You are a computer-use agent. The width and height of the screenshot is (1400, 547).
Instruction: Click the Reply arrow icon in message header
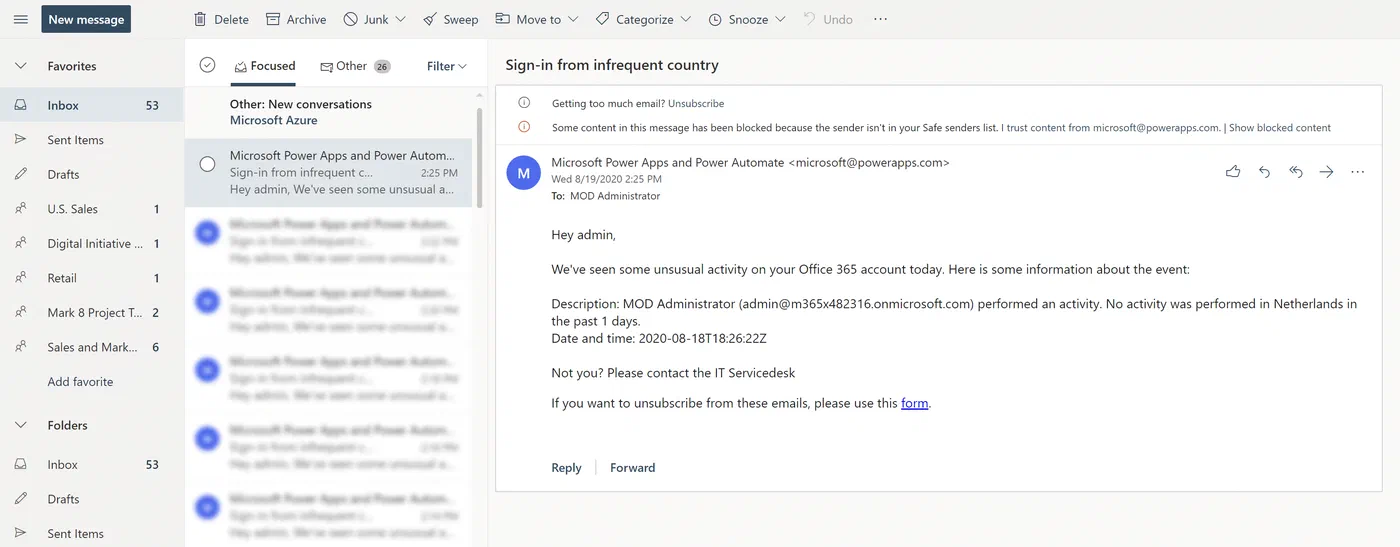[x=1264, y=172]
